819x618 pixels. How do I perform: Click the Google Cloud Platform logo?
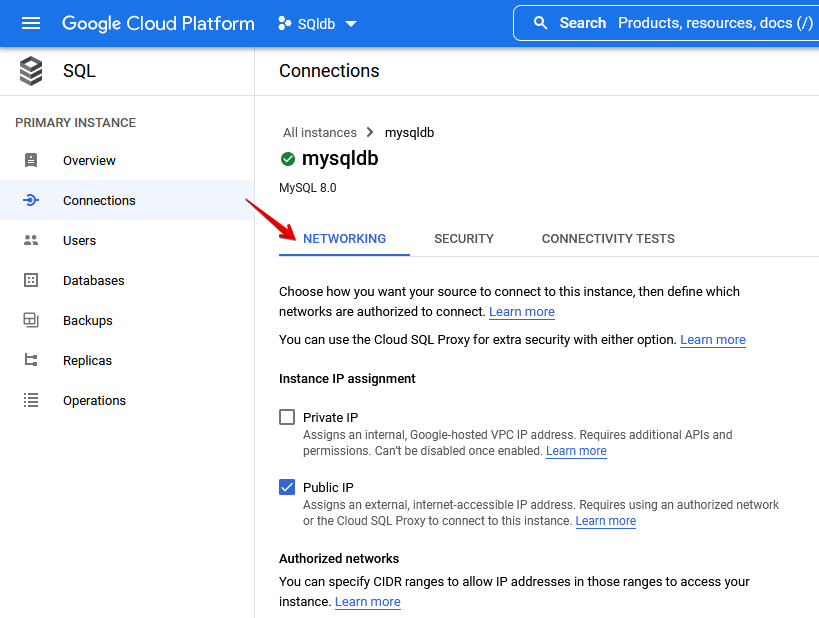coord(158,24)
